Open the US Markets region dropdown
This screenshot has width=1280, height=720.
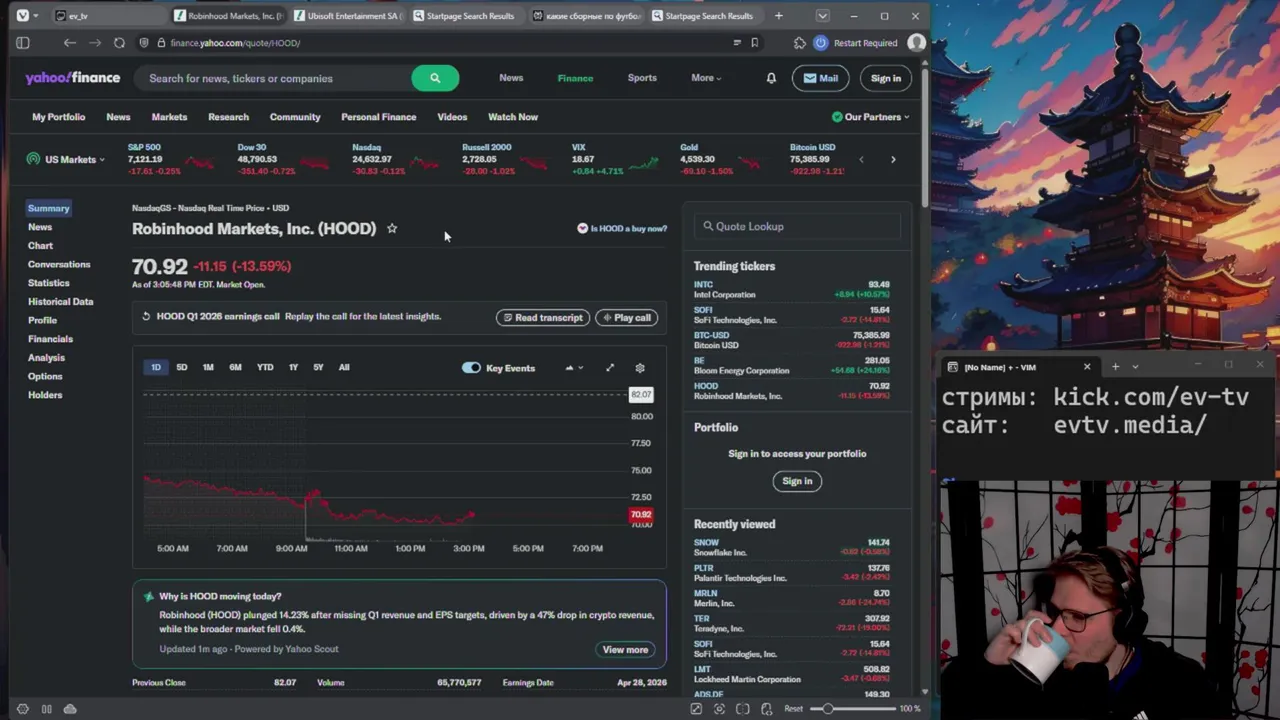66,159
